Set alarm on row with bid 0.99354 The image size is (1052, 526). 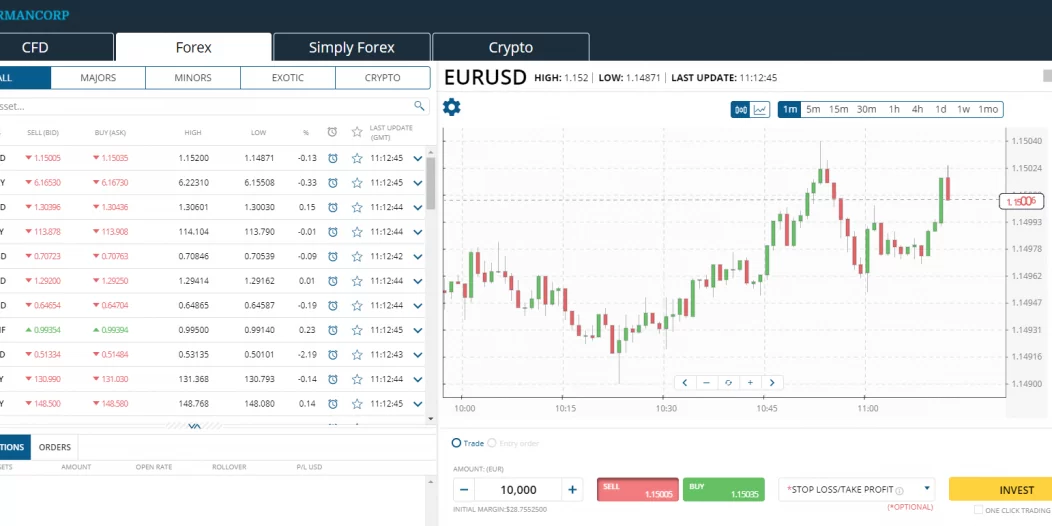pos(333,330)
